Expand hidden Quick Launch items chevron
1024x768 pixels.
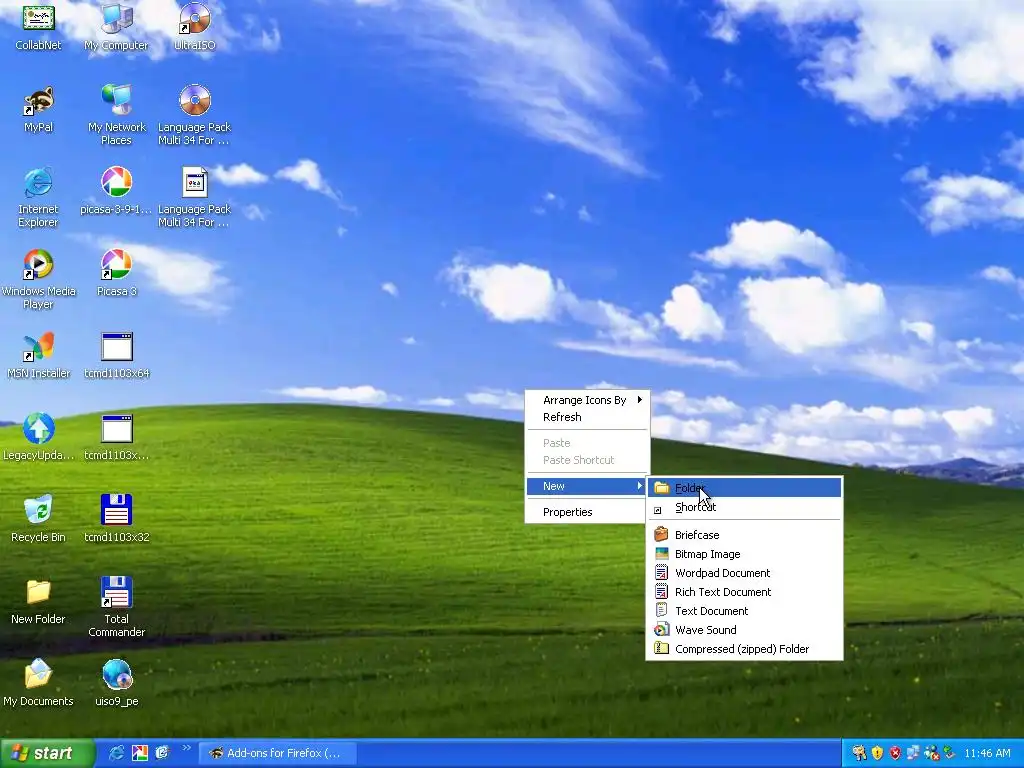tap(186, 748)
